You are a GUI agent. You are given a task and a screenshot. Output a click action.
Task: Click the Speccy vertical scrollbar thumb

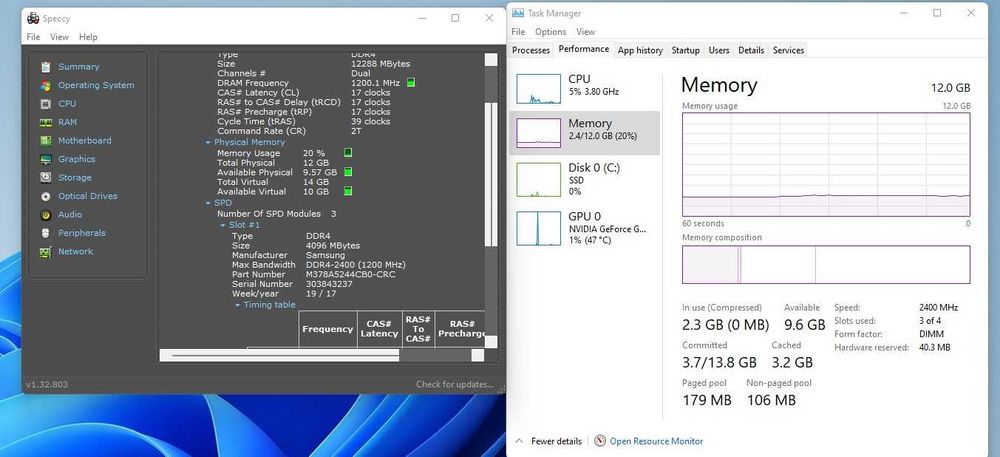[490, 173]
